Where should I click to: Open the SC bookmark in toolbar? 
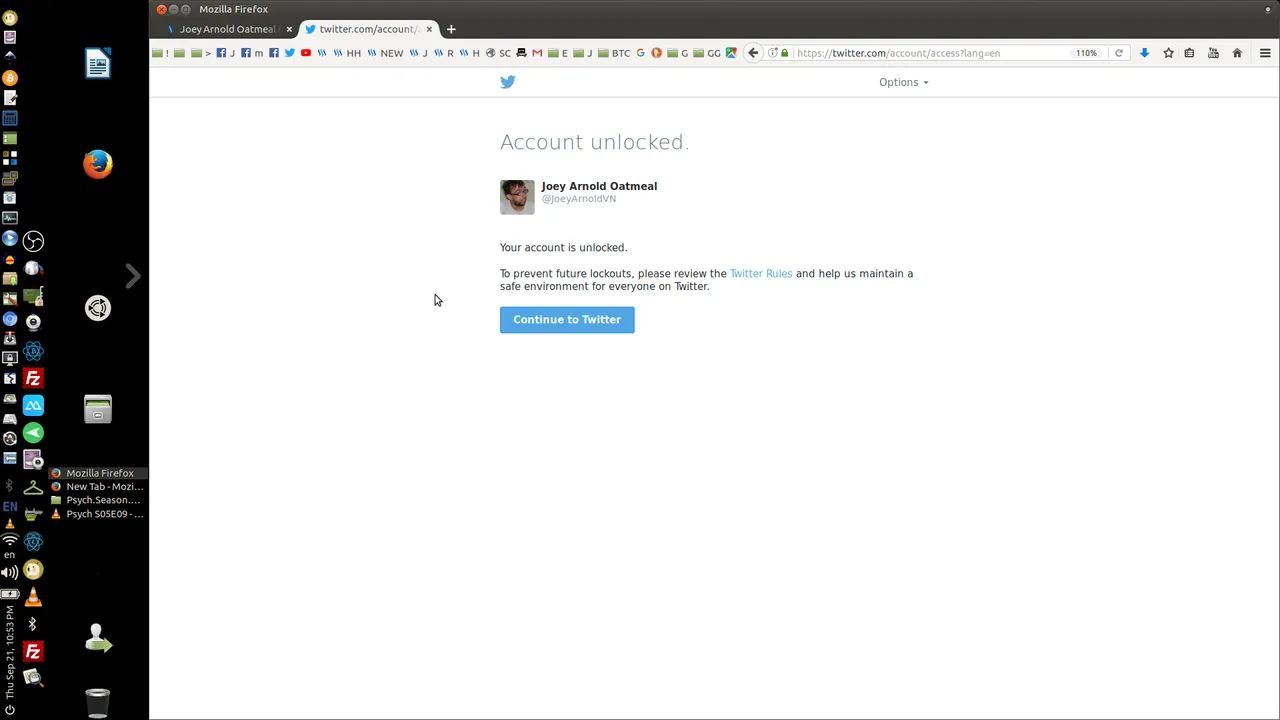[498, 53]
